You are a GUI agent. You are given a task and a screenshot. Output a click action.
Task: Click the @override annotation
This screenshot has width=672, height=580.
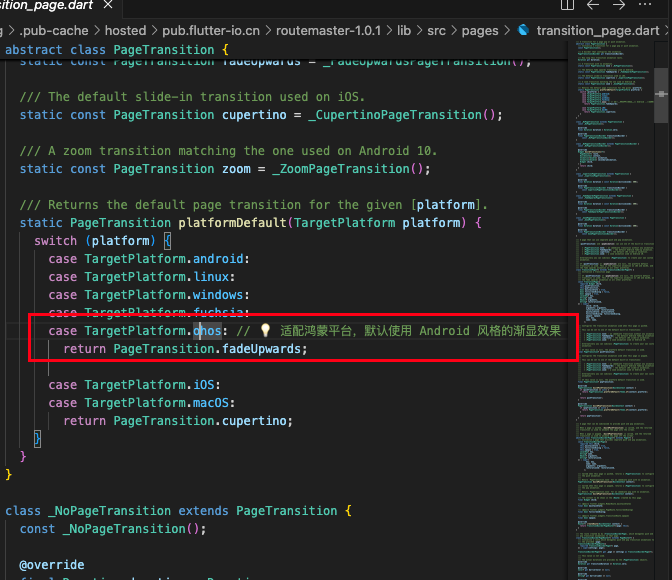click(x=52, y=565)
